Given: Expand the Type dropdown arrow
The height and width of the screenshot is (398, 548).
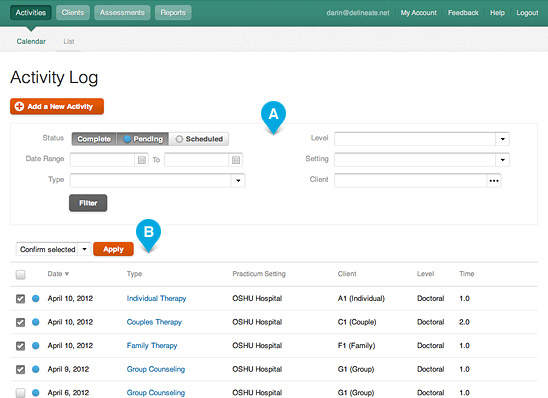Looking at the screenshot, I should tap(238, 181).
